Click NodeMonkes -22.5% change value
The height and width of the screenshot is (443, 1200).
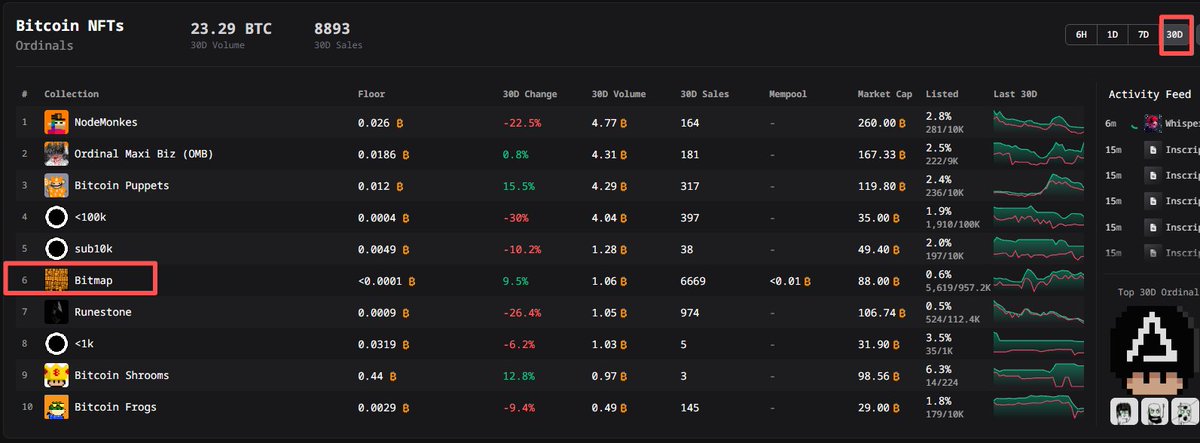click(x=522, y=123)
